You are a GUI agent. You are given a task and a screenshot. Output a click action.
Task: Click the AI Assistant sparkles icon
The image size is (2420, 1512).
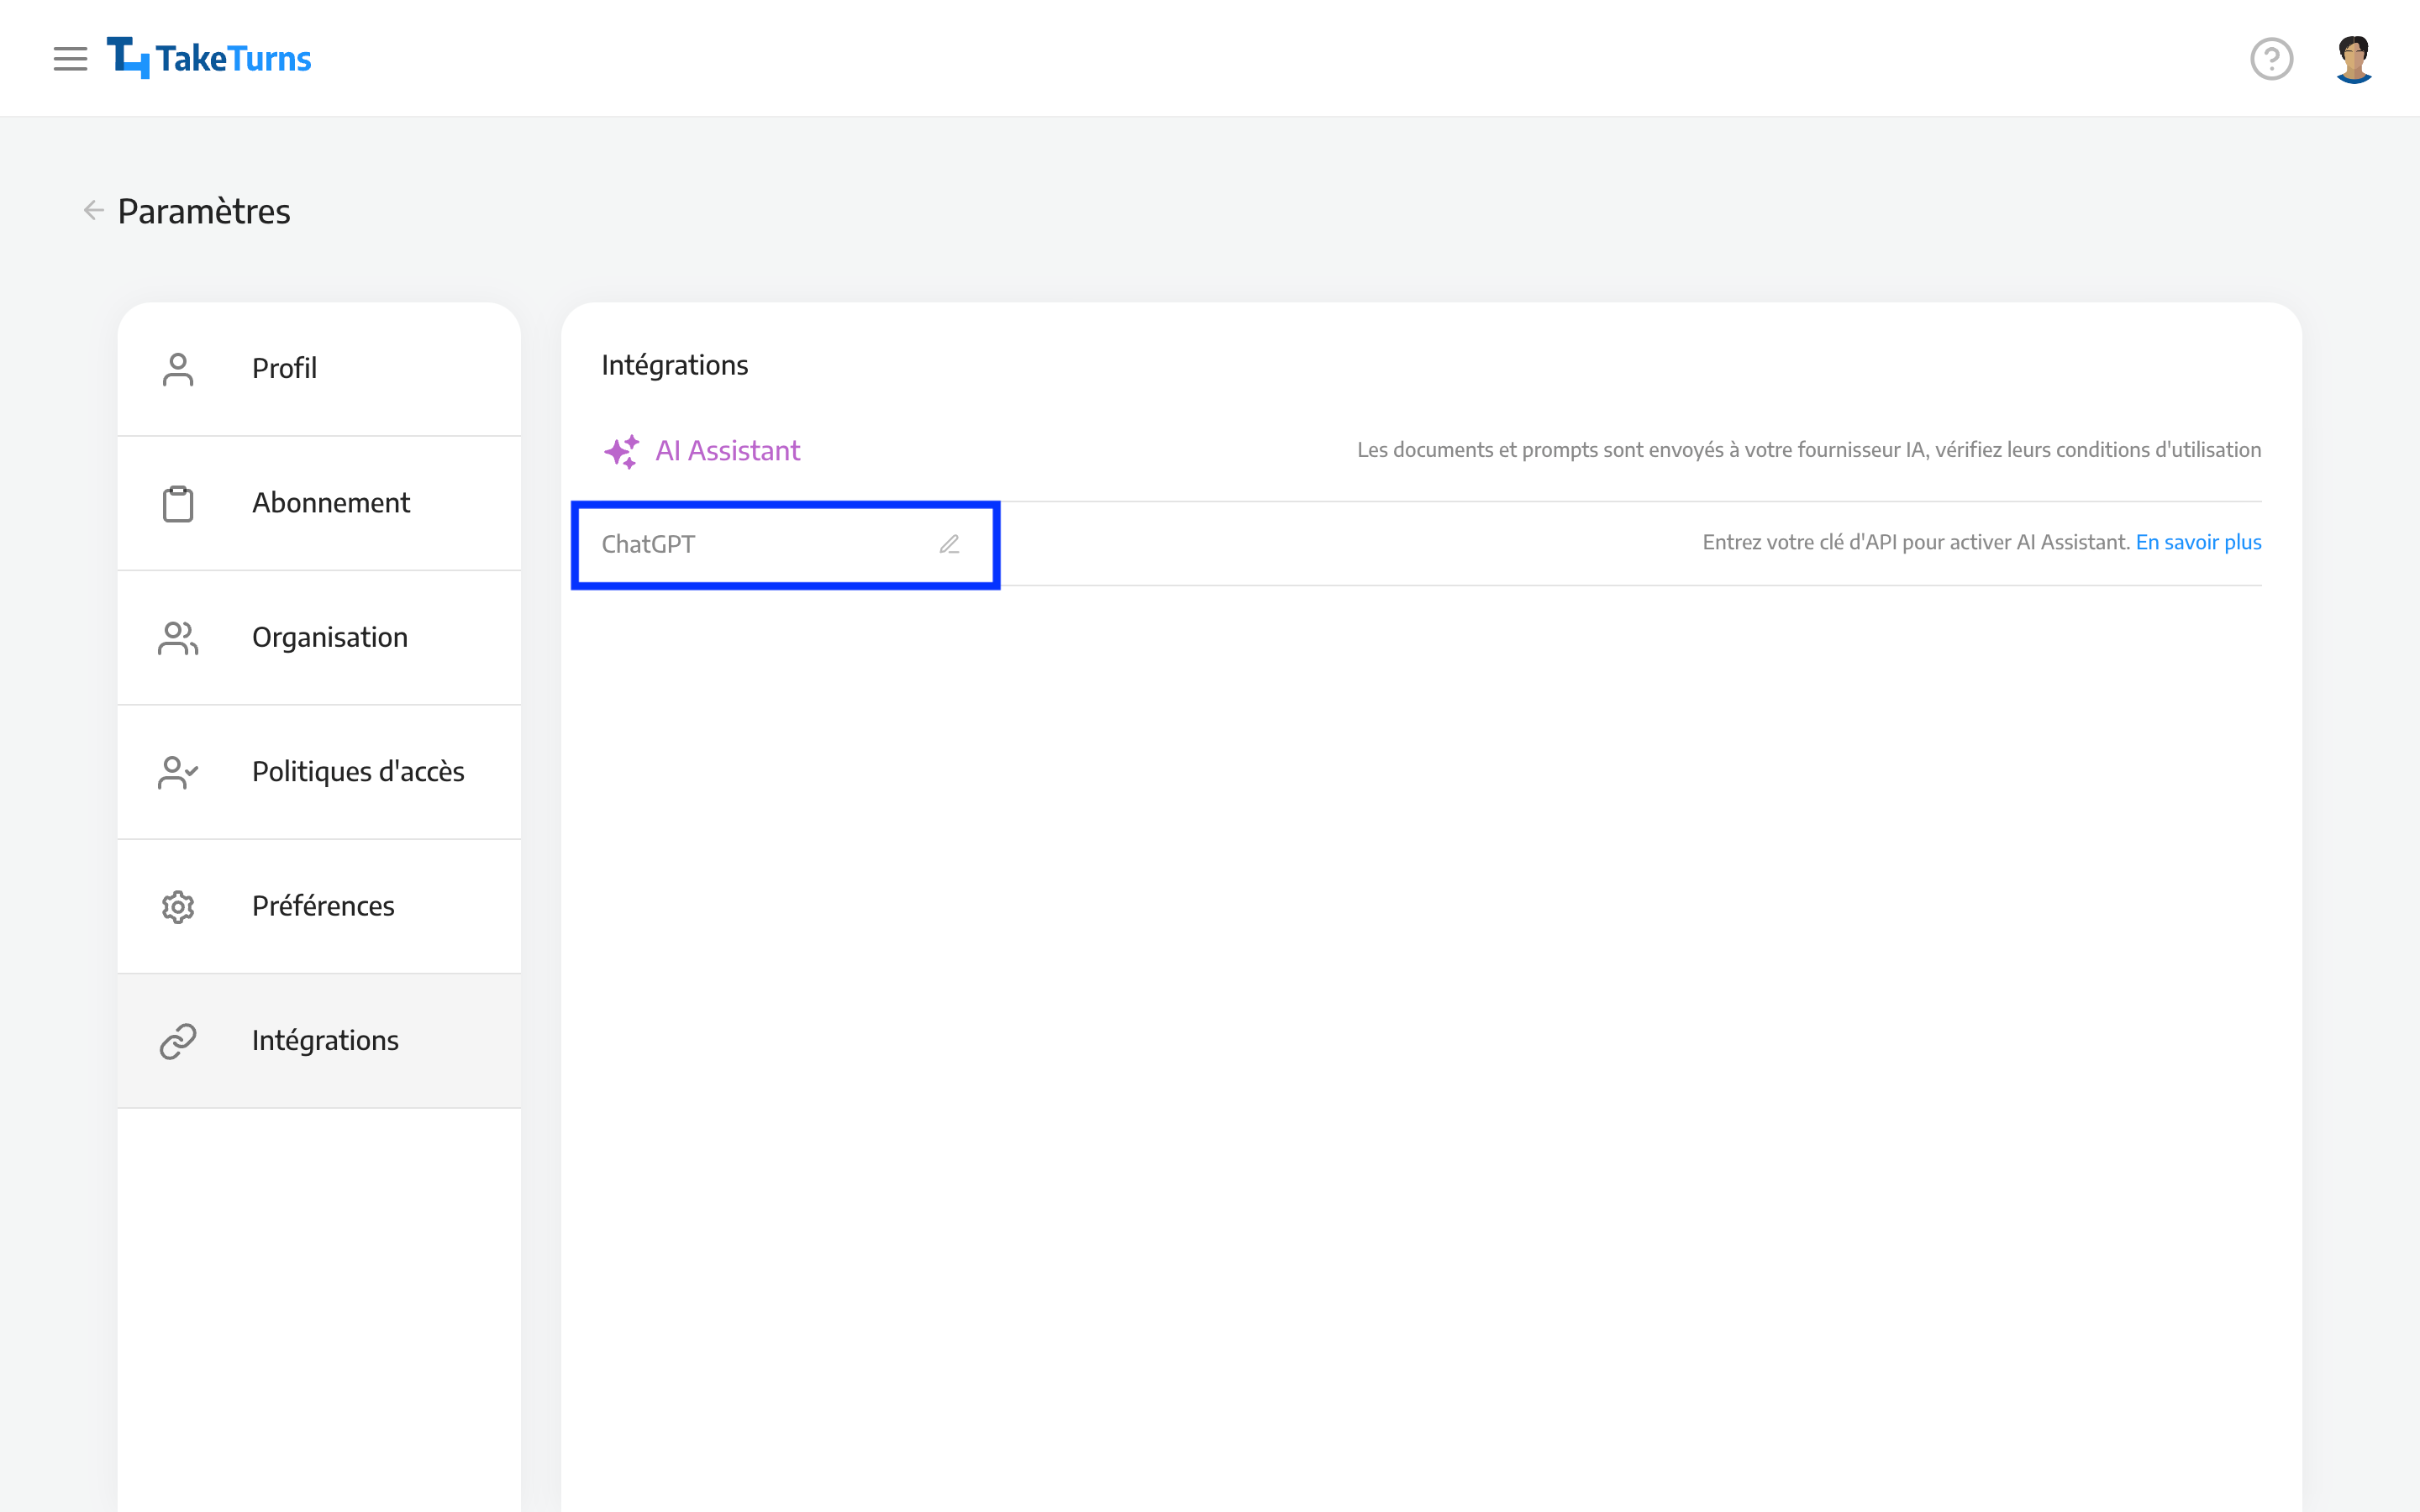pyautogui.click(x=622, y=449)
